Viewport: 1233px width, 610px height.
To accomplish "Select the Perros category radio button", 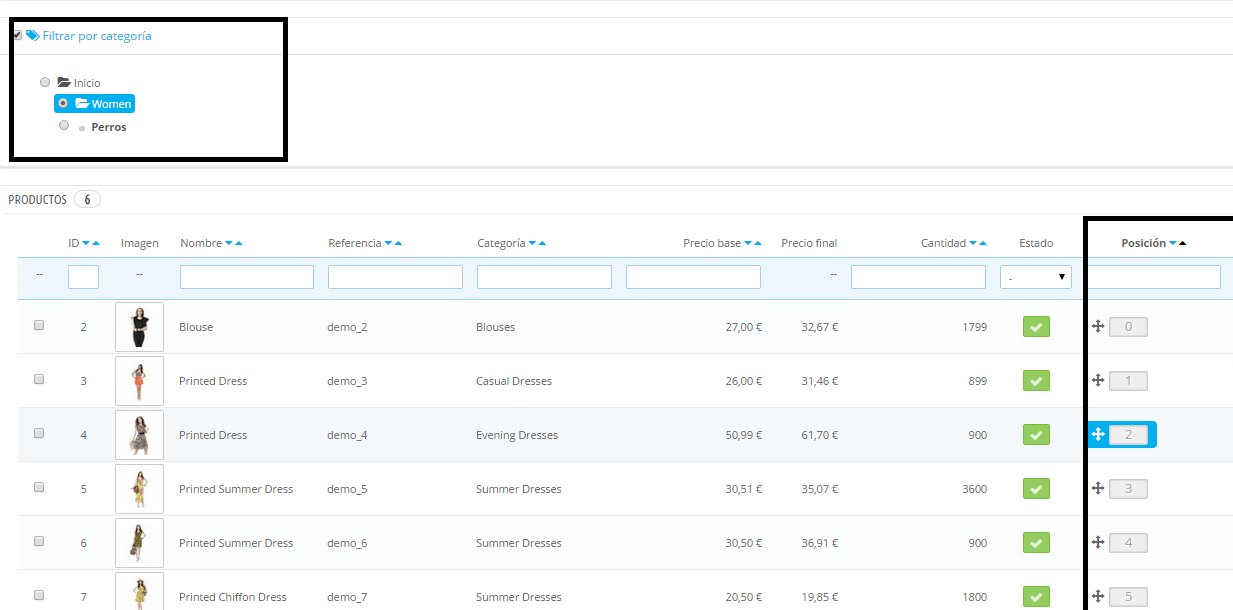I will point(64,126).
